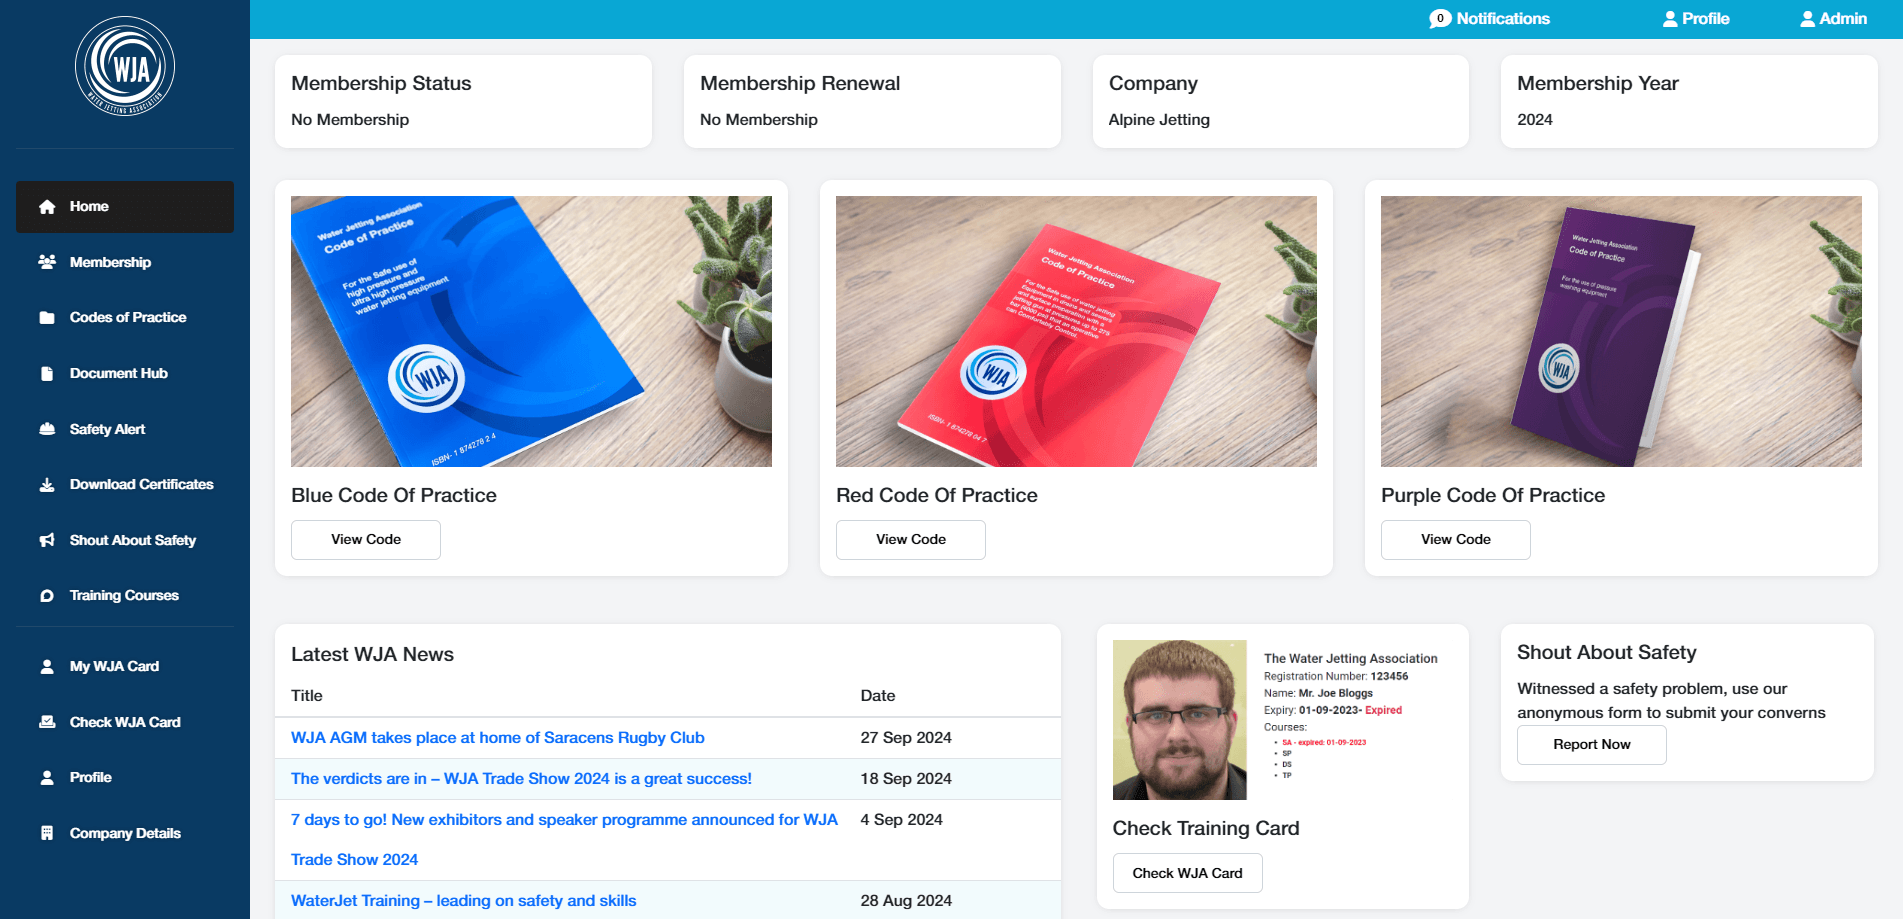Open My WJA Card menu item
Viewport: 1903px width, 919px height.
tap(114, 666)
